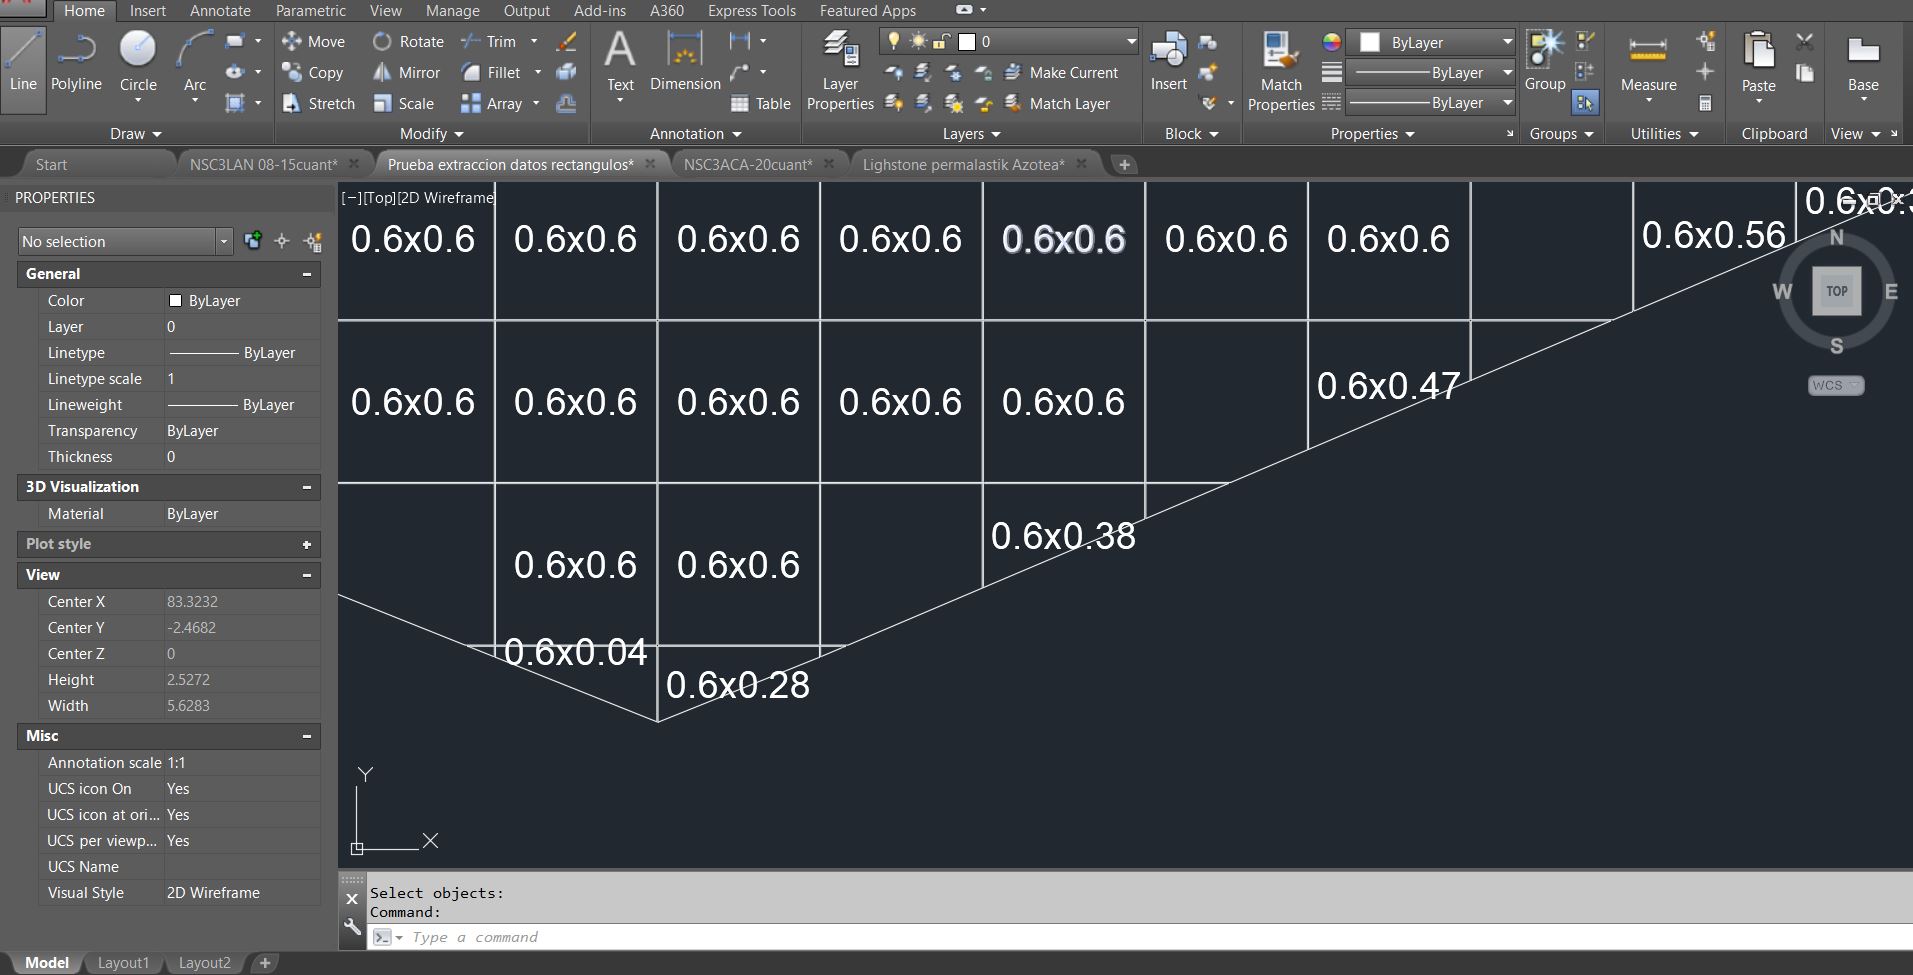The width and height of the screenshot is (1913, 975).
Task: Click the Color swatch in the Properties palette
Action: [175, 300]
